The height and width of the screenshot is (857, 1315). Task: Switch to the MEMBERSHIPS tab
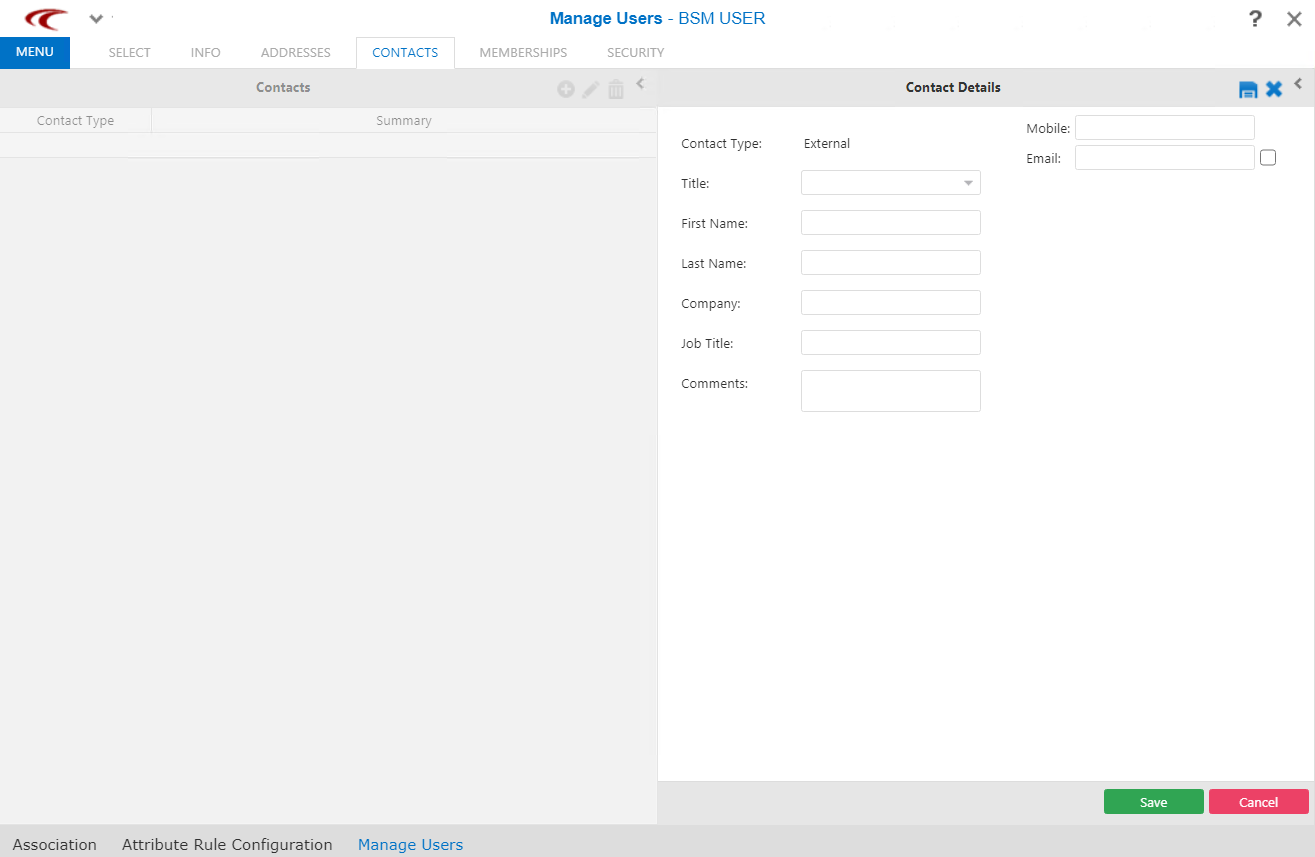pyautogui.click(x=523, y=52)
